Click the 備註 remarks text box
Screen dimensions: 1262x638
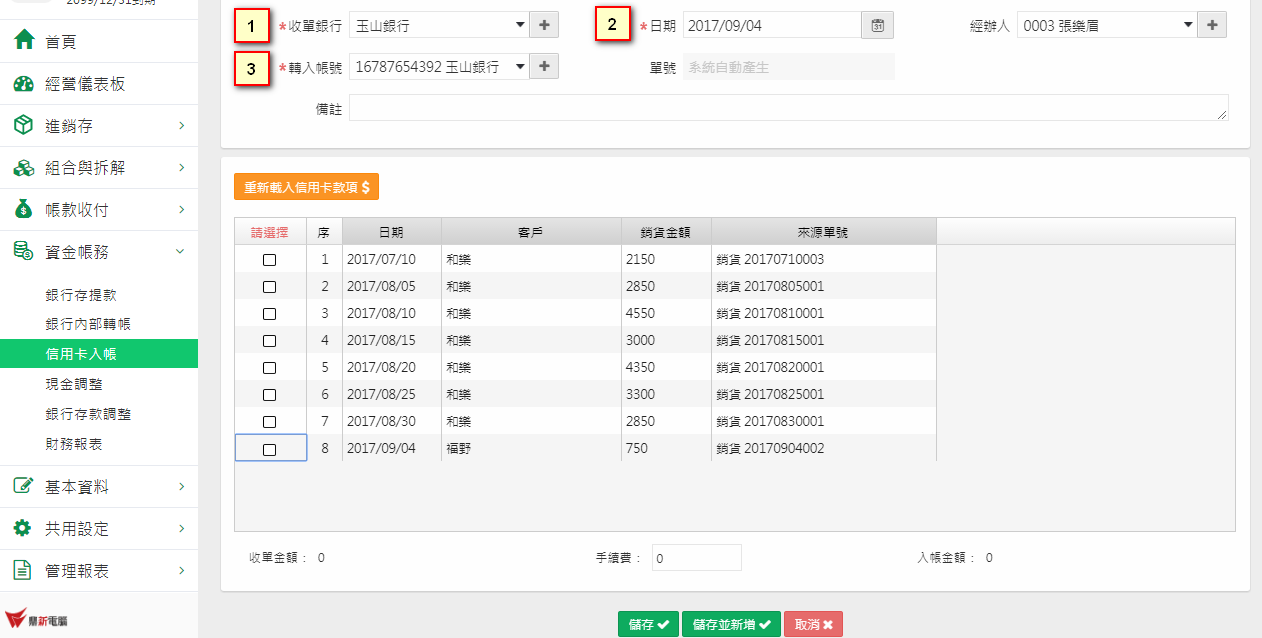(x=789, y=108)
